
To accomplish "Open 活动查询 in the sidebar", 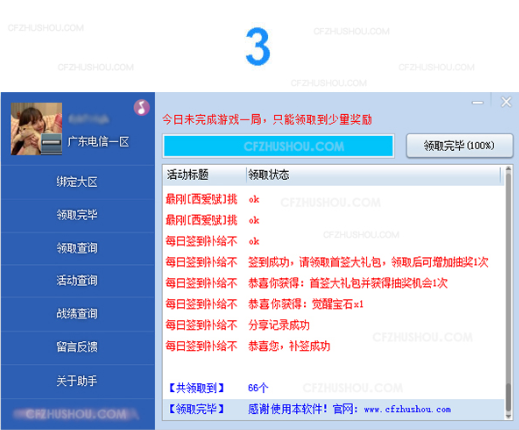I will [77, 281].
